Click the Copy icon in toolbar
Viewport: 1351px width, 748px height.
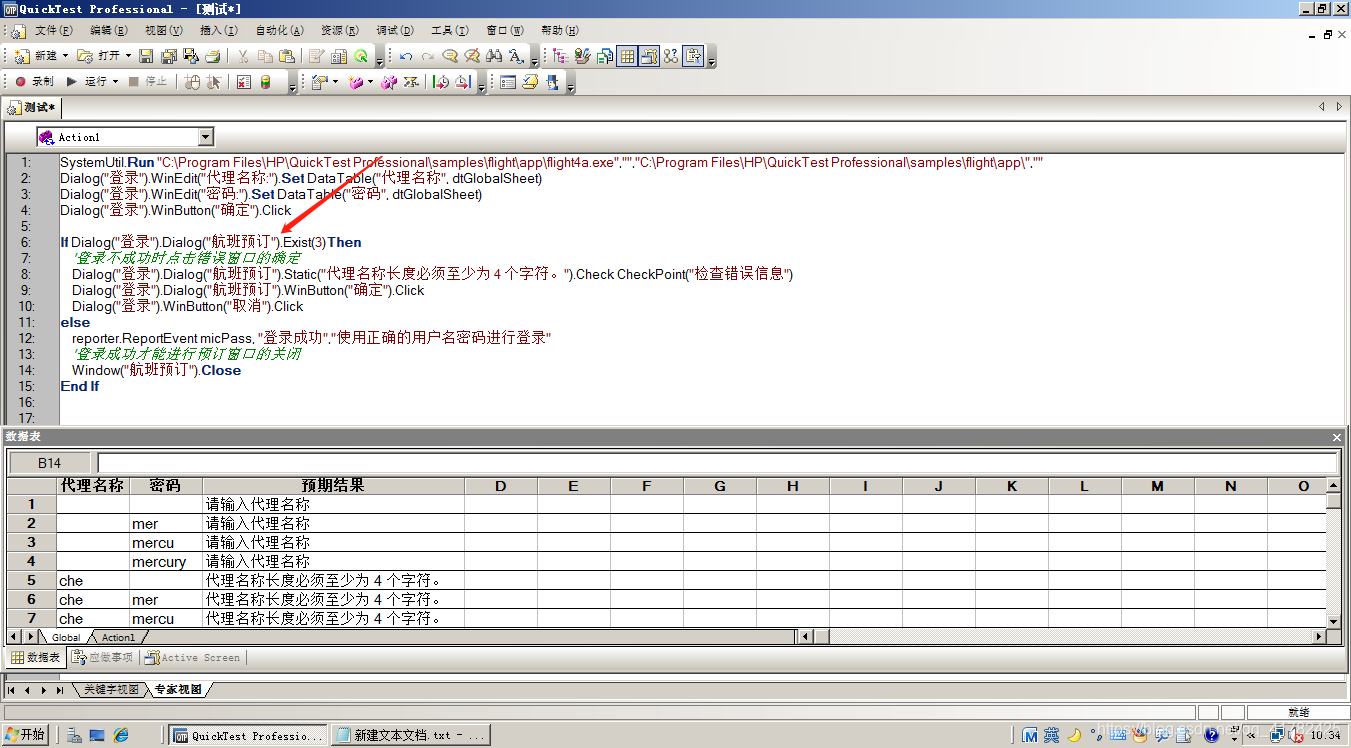point(265,56)
